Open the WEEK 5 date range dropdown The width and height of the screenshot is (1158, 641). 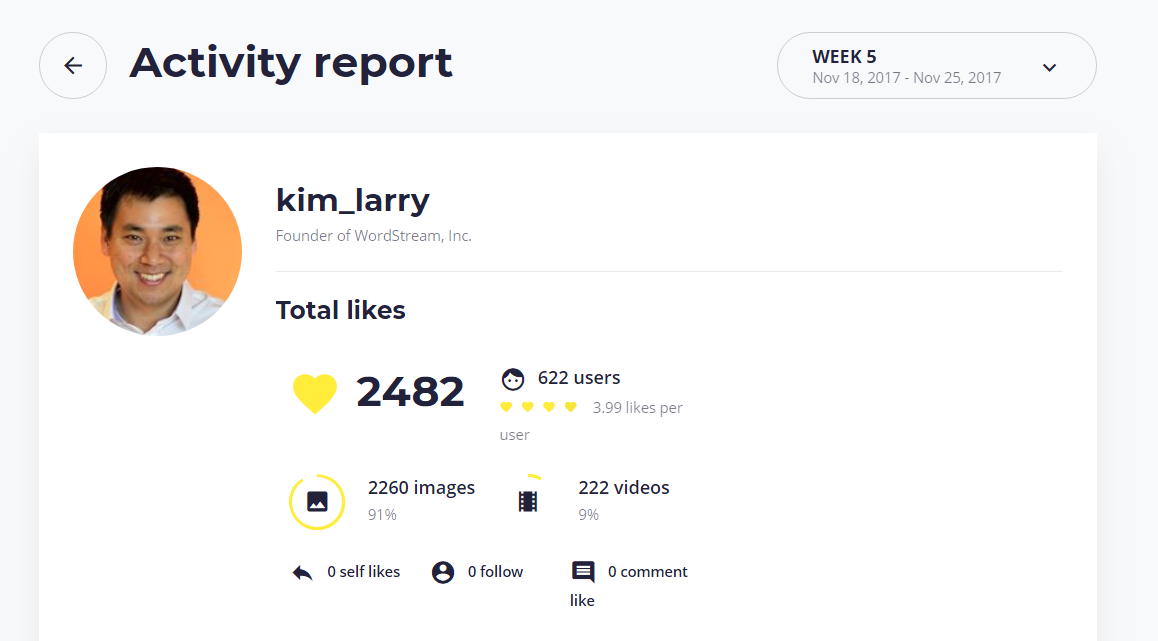[936, 66]
